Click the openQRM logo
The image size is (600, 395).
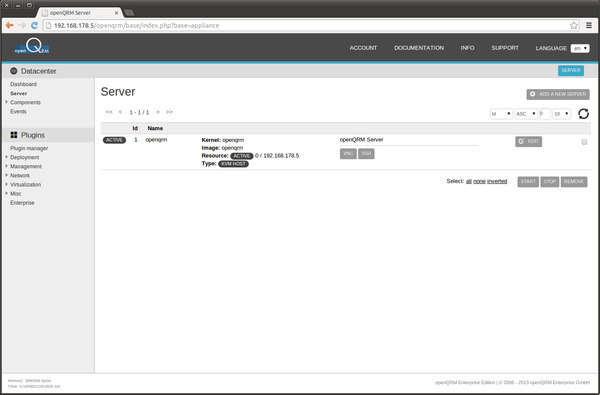point(32,47)
